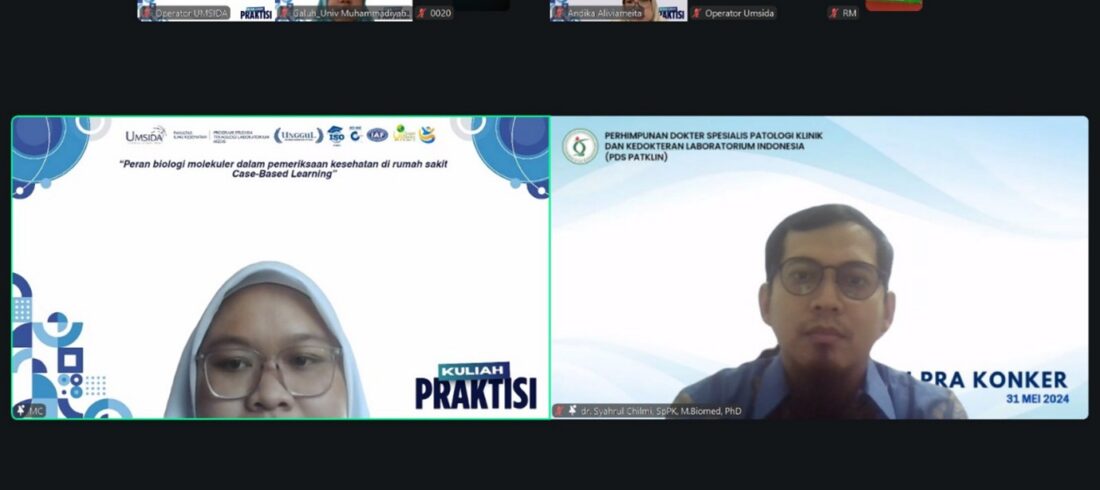Viewport: 1100px width, 490px height.
Task: Click the muted mic icon on Operator UMSIDA's first thumbnail
Action: point(146,13)
